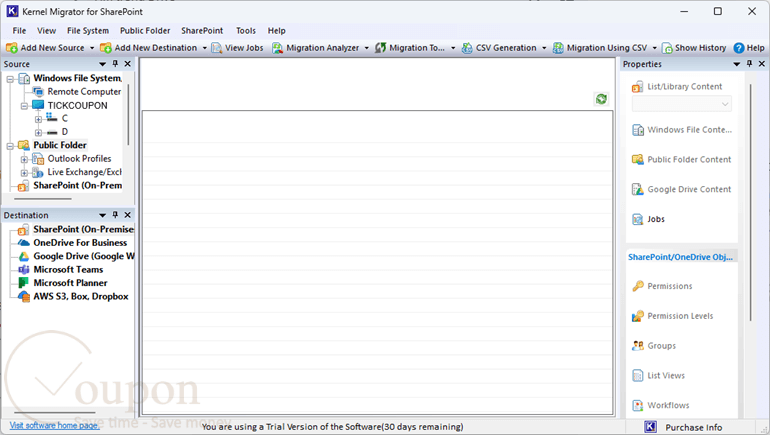Select Public Folder Content in Properties
Image resolution: width=770 pixels, height=435 pixels.
point(682,160)
